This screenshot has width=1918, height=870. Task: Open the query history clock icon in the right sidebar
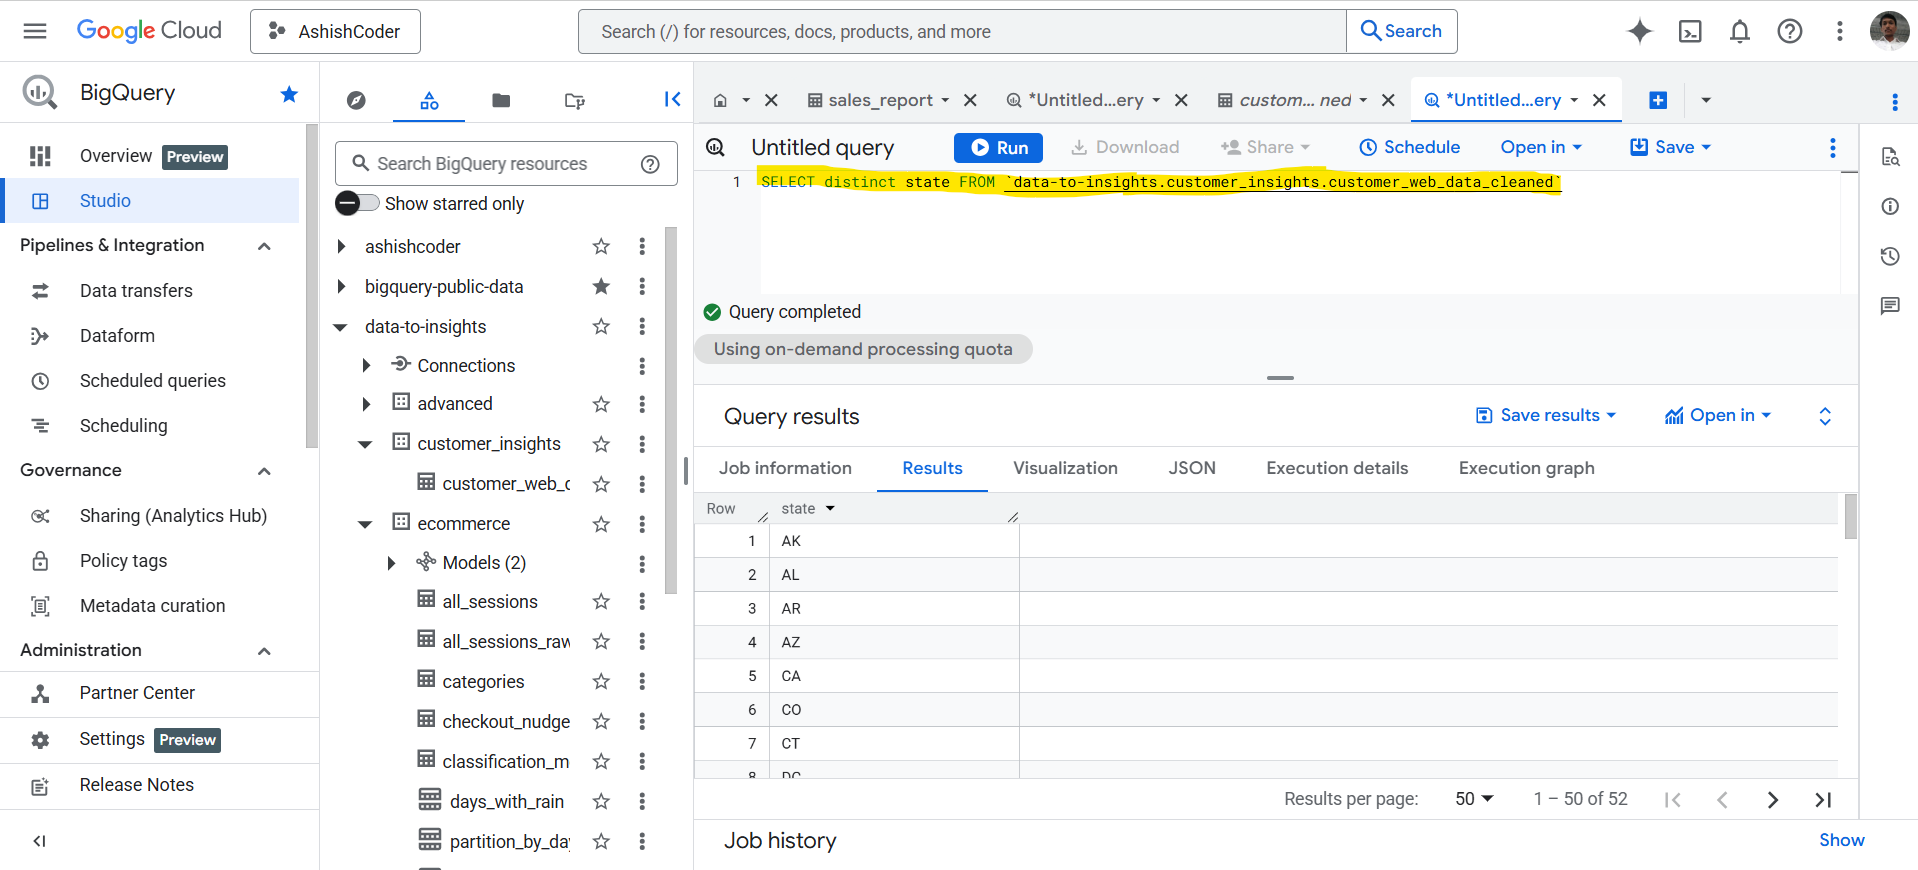[x=1889, y=256]
